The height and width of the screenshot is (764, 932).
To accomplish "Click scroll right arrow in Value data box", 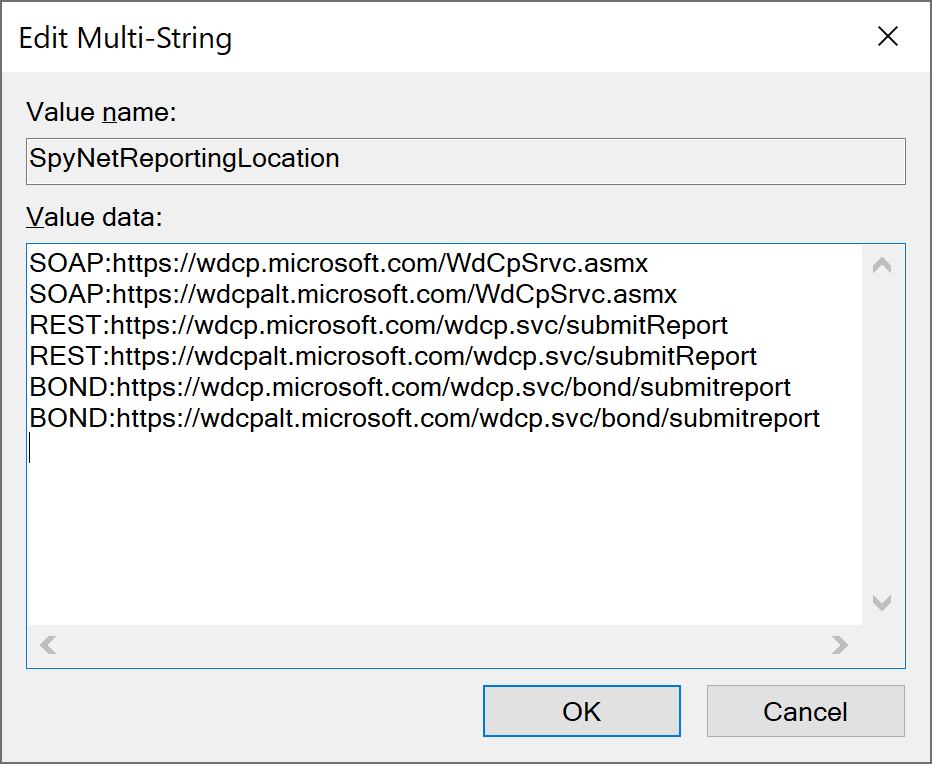I will pyautogui.click(x=839, y=644).
